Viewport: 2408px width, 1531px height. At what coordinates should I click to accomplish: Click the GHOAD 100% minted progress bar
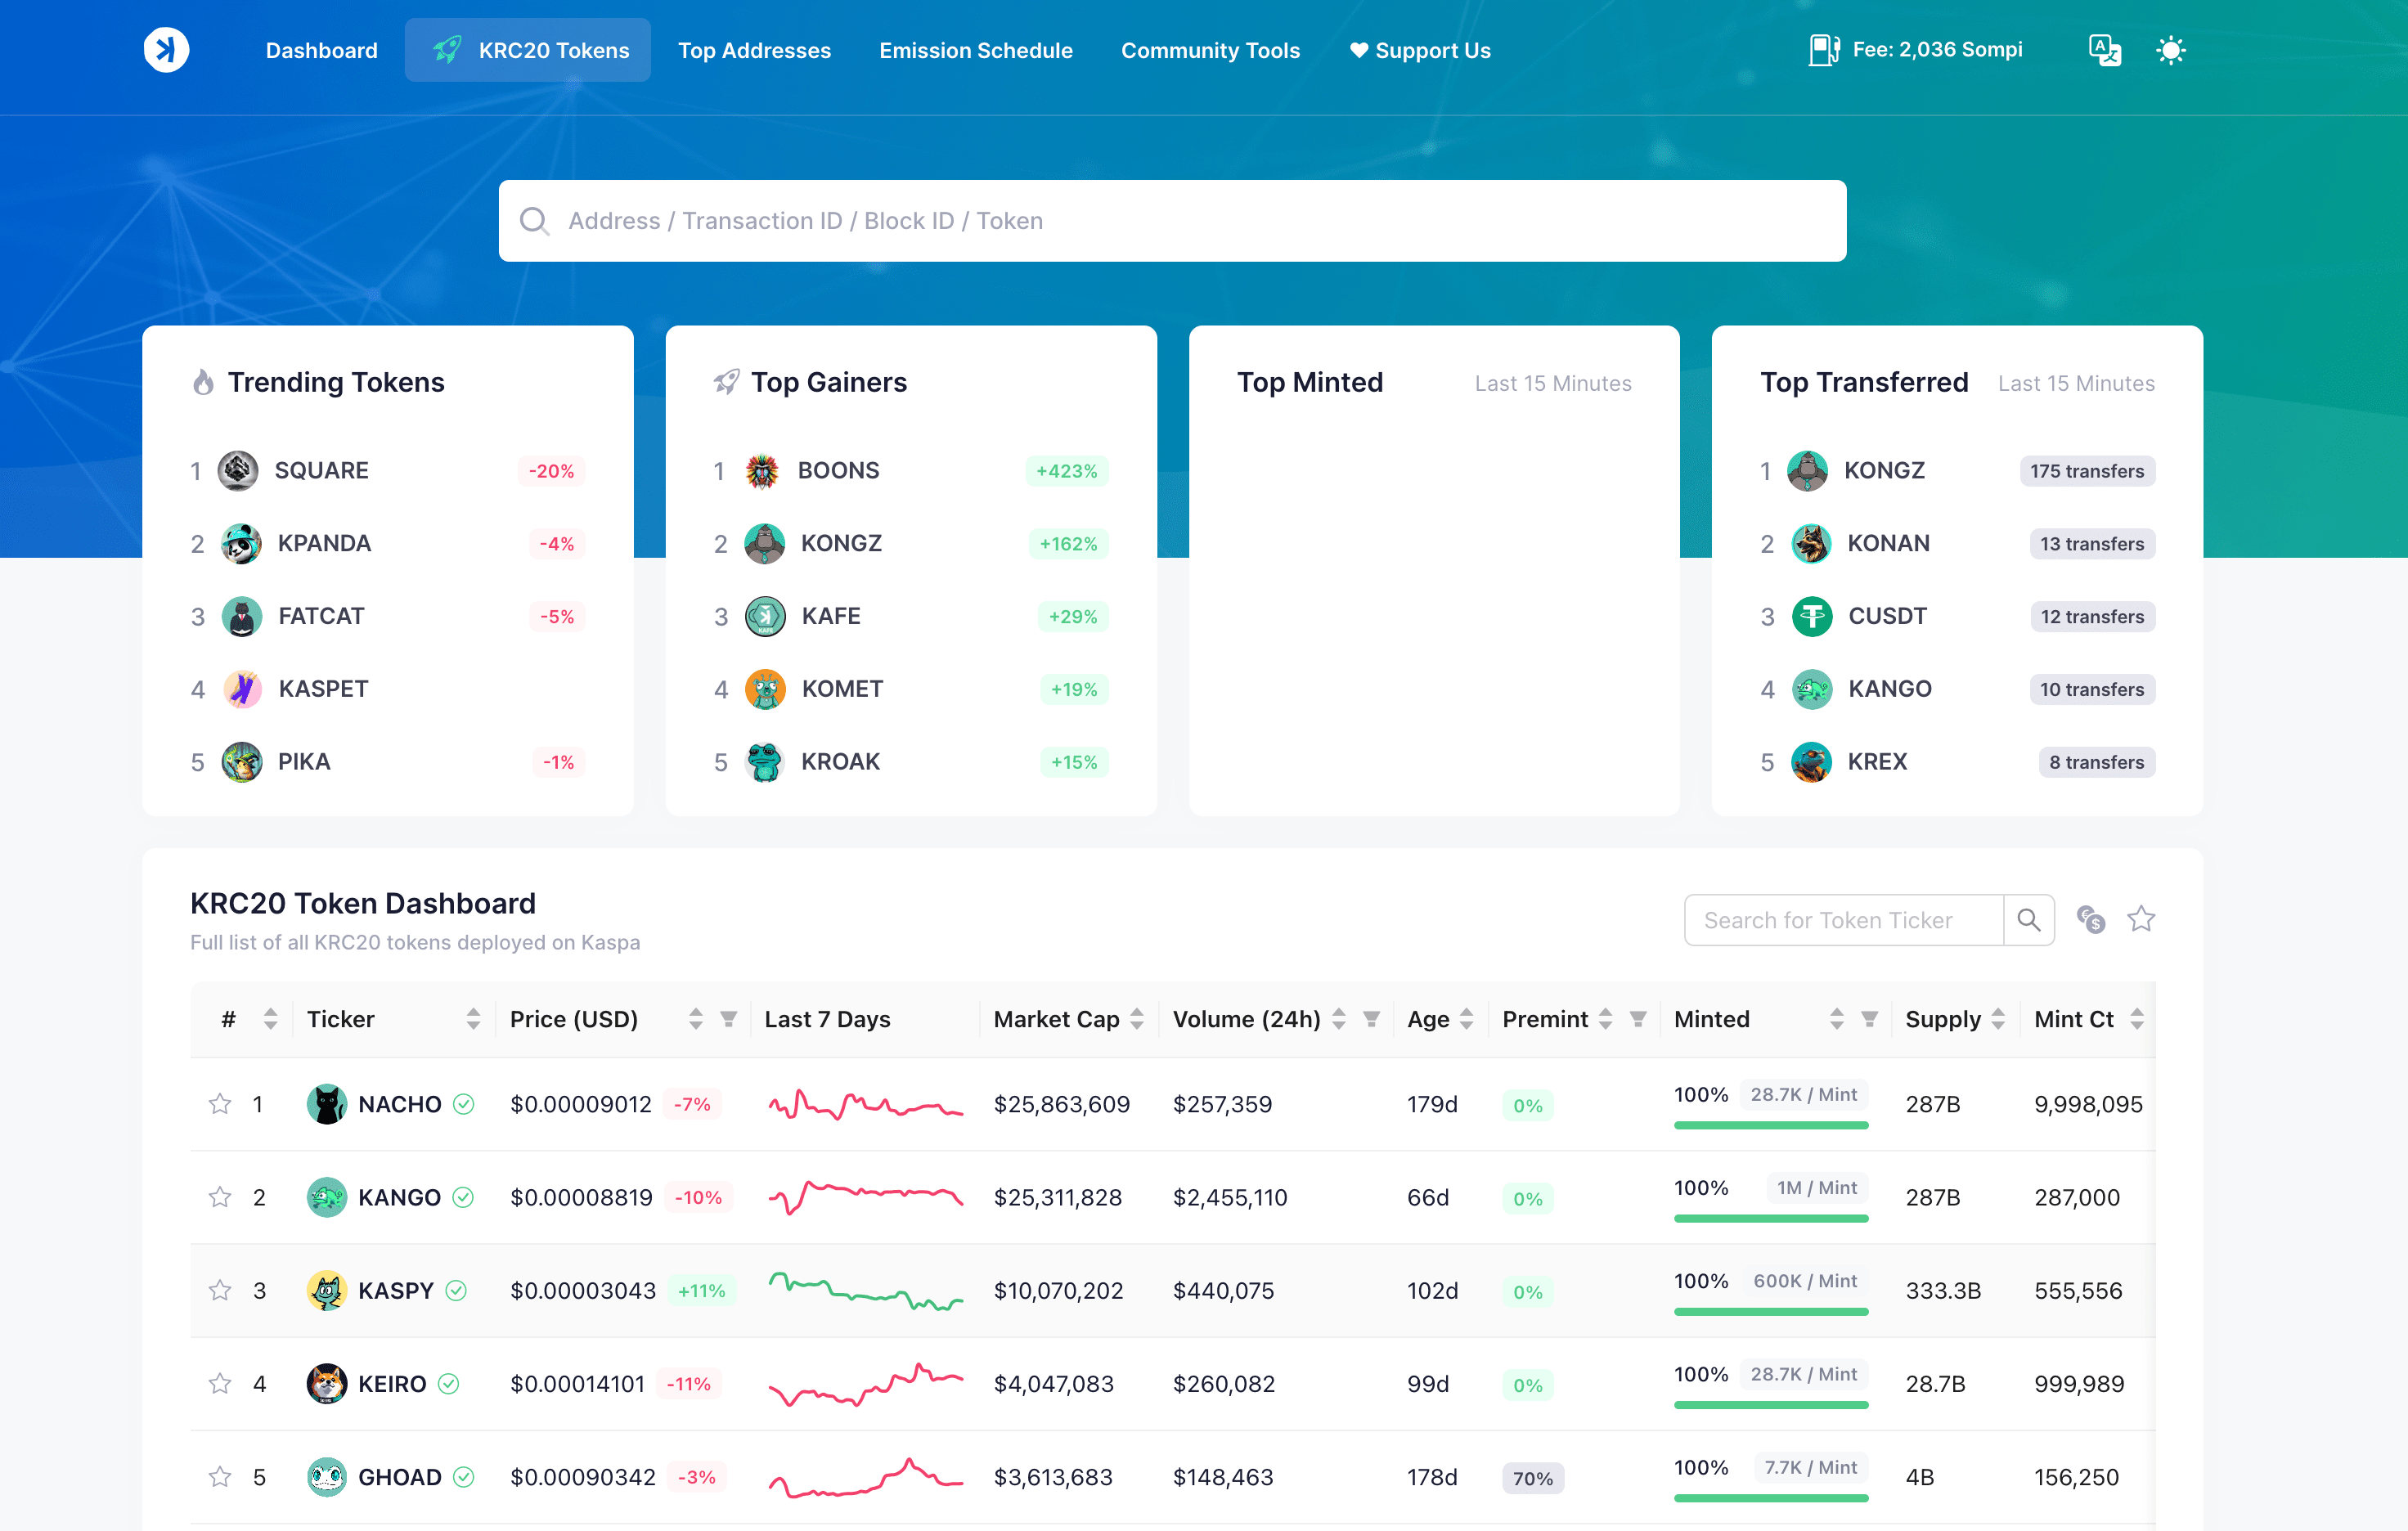1770,1498
